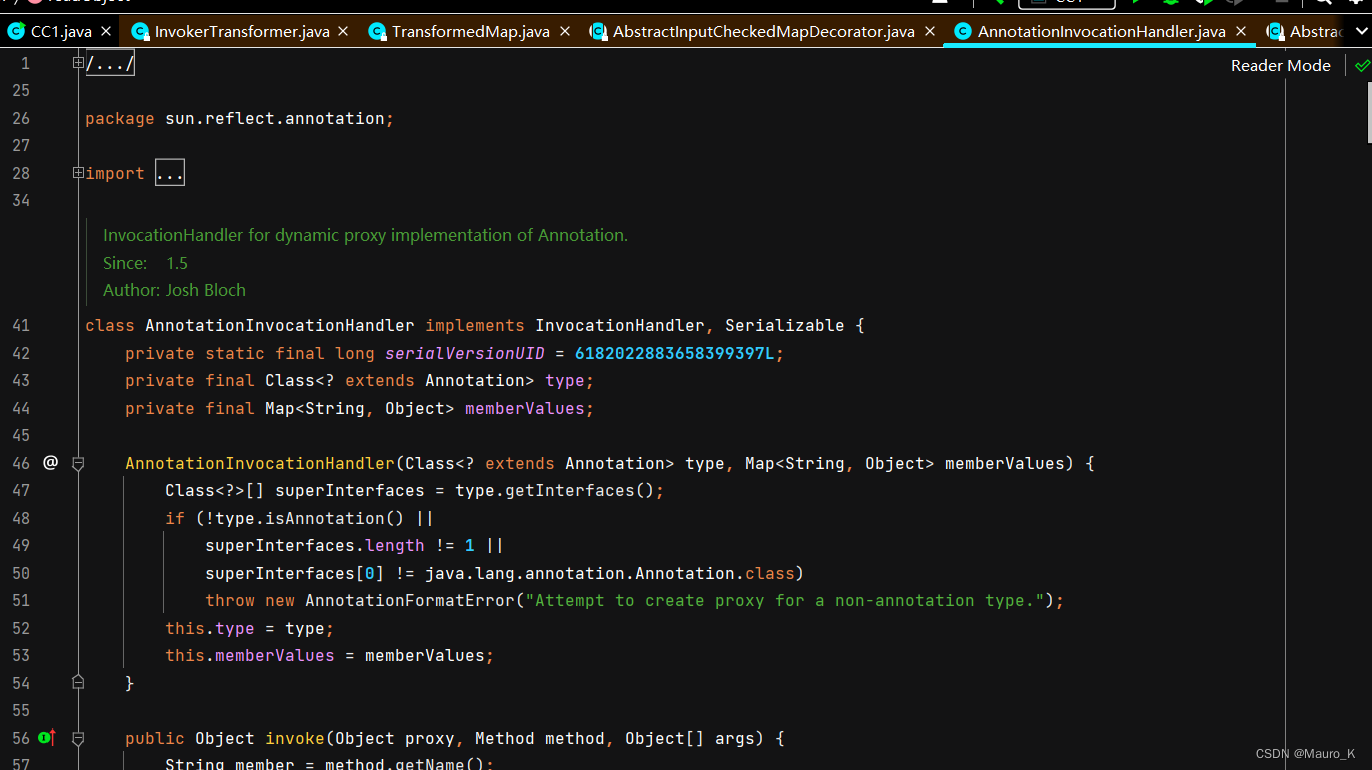Screen dimensions: 1372x770
Task: Click the implements-method gutter icon on line 56
Action: click(47, 738)
